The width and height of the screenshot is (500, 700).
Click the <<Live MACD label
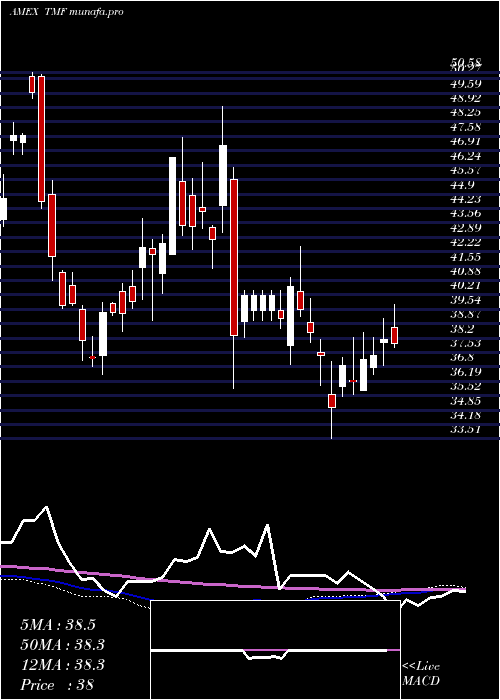point(421,674)
